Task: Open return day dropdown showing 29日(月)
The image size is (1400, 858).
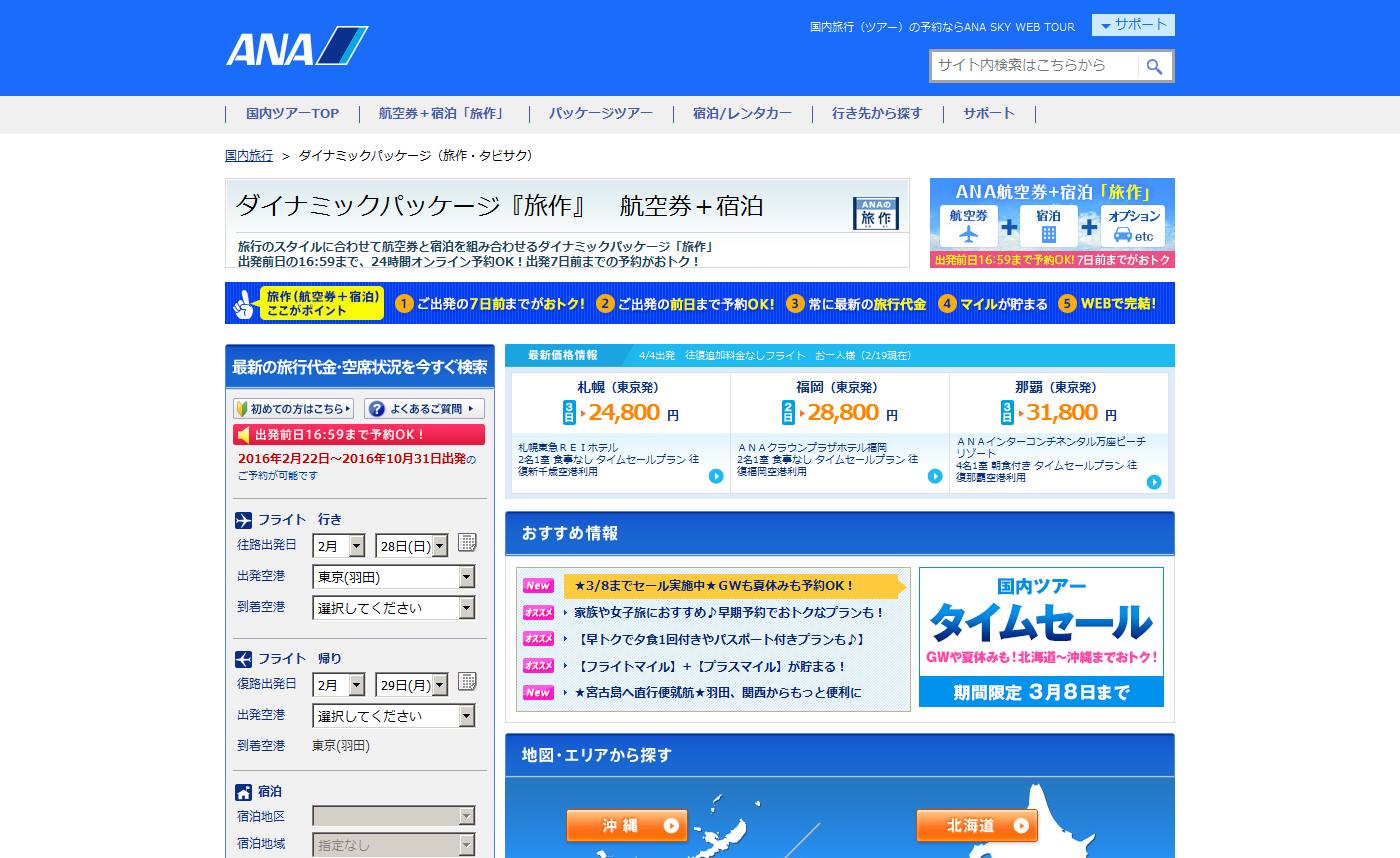Action: click(x=411, y=685)
